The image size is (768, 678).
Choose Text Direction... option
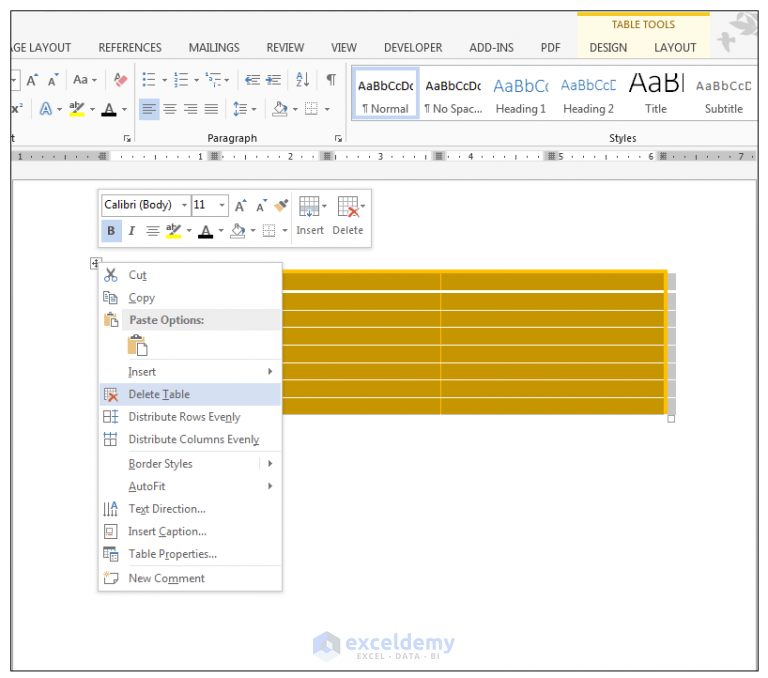(x=190, y=508)
